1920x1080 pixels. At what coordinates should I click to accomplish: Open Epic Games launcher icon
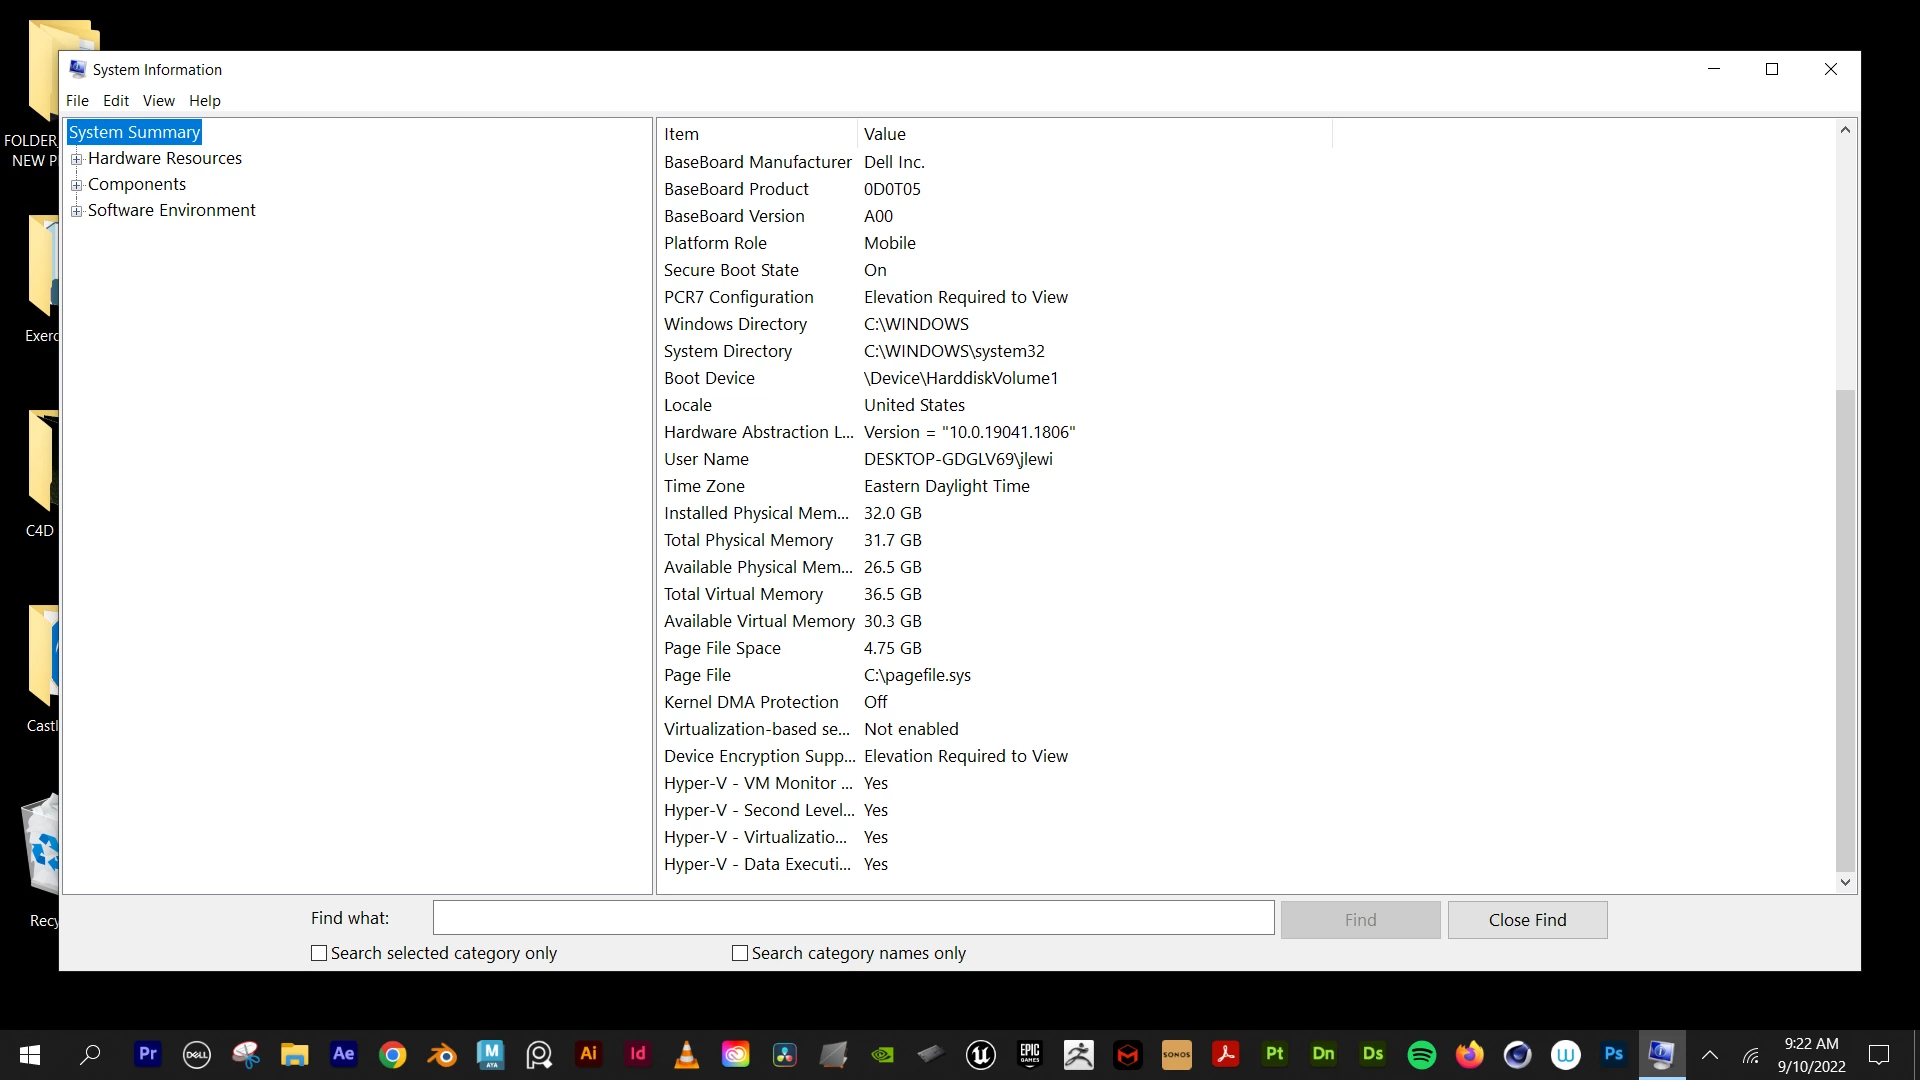click(1030, 1054)
